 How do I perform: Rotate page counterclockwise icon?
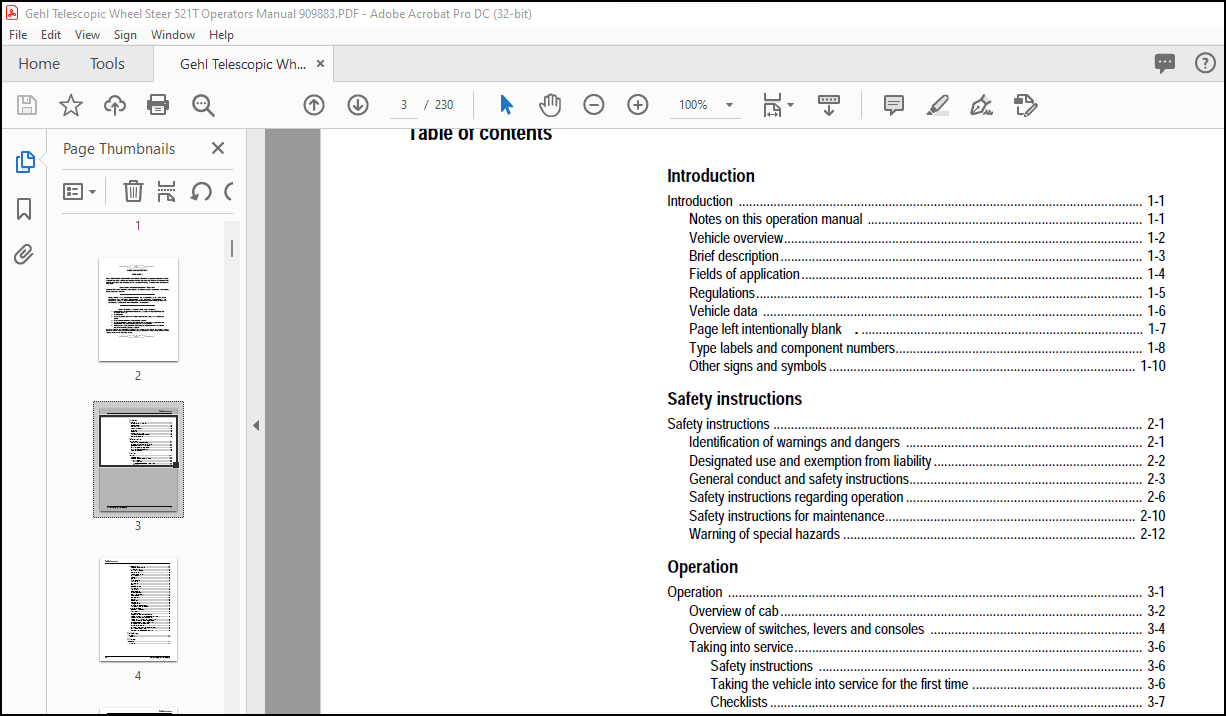(x=201, y=191)
